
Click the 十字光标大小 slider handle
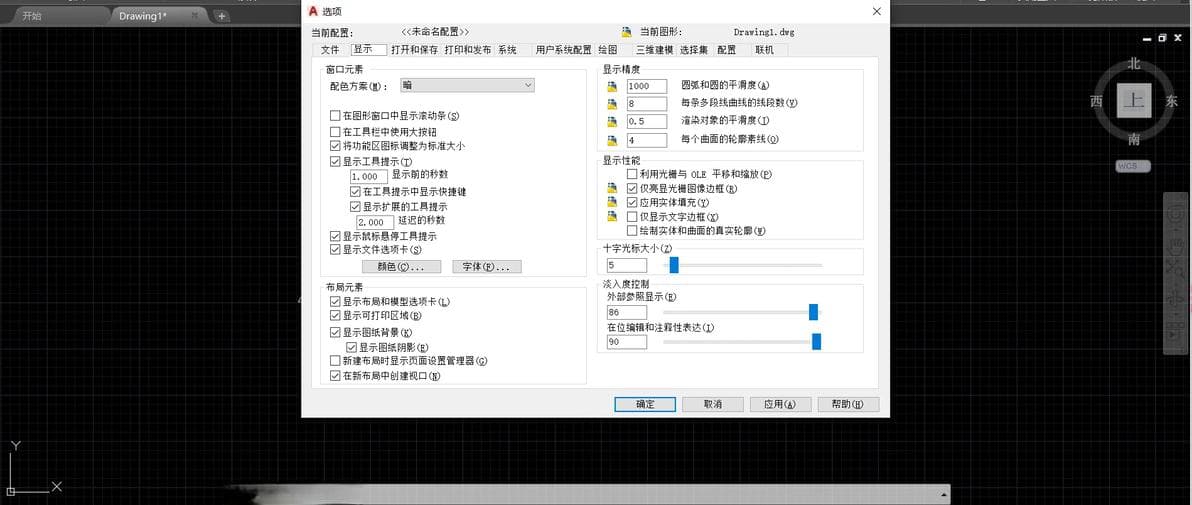coord(674,265)
